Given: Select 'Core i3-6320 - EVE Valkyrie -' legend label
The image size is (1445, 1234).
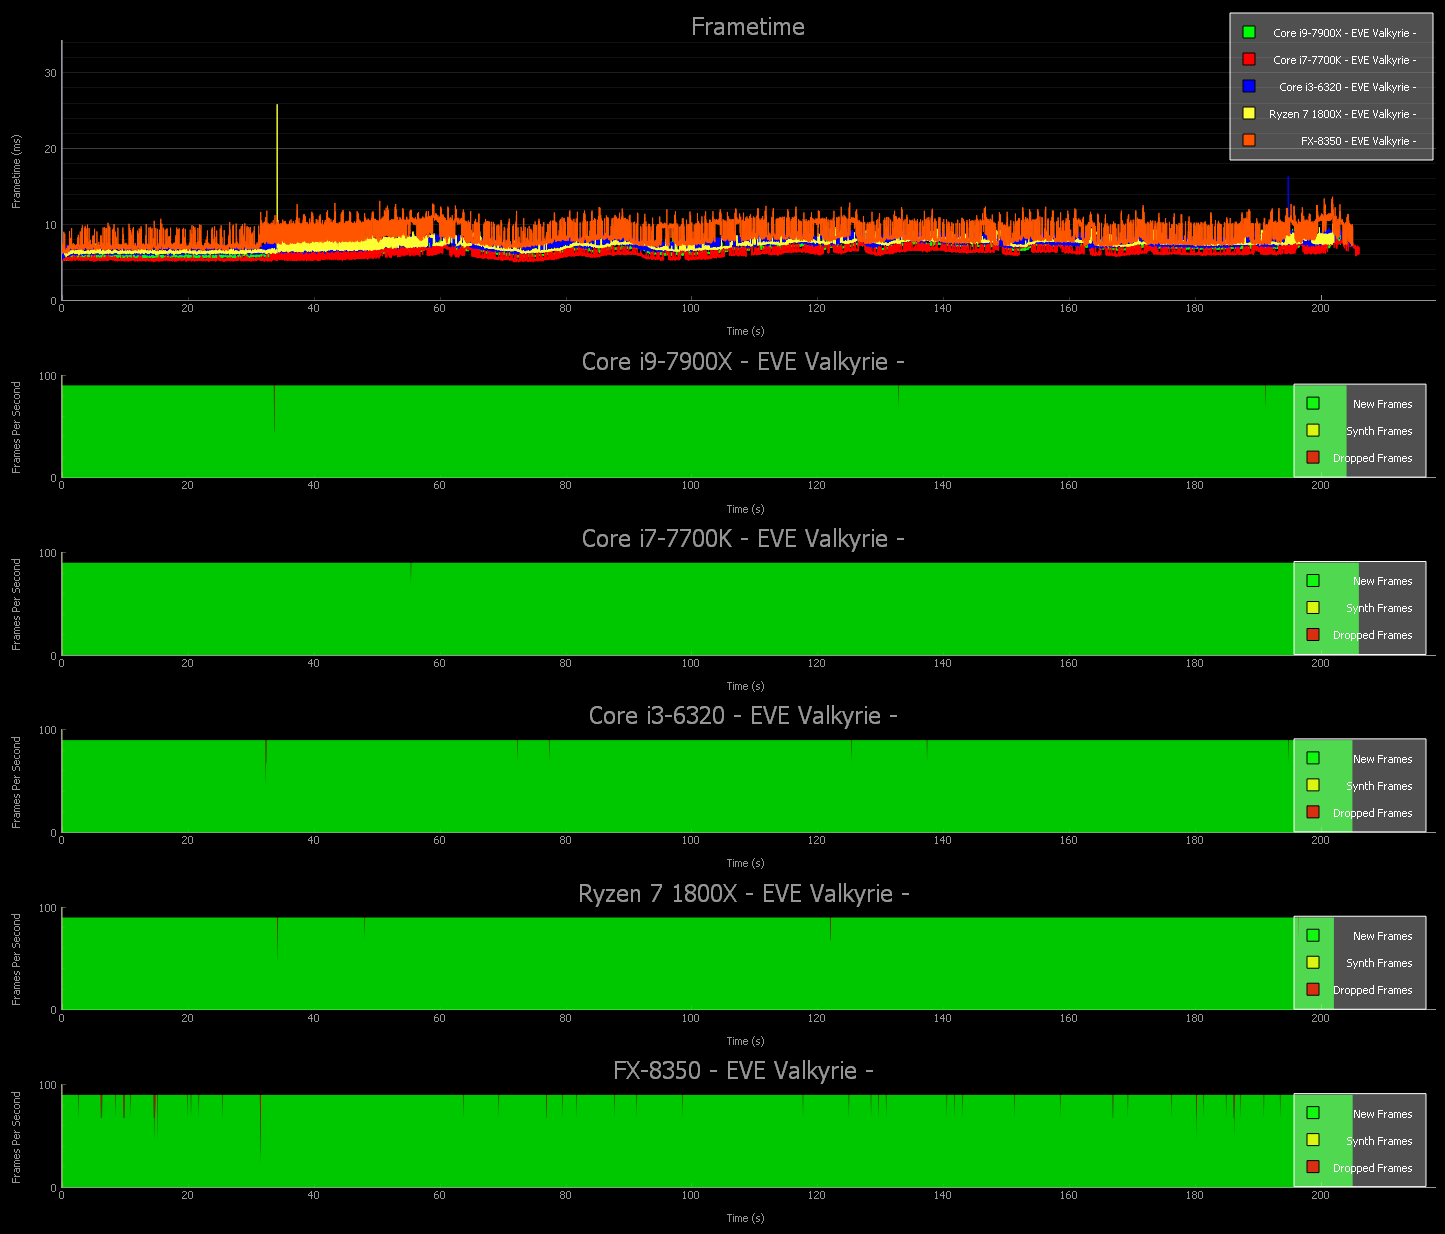Looking at the screenshot, I should tap(1347, 87).
